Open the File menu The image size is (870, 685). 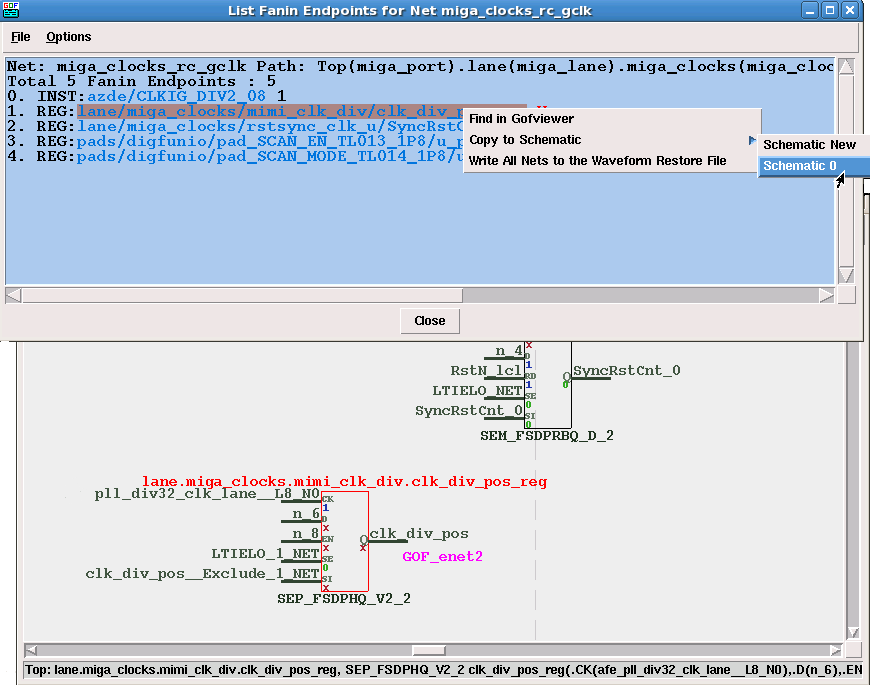tap(20, 37)
